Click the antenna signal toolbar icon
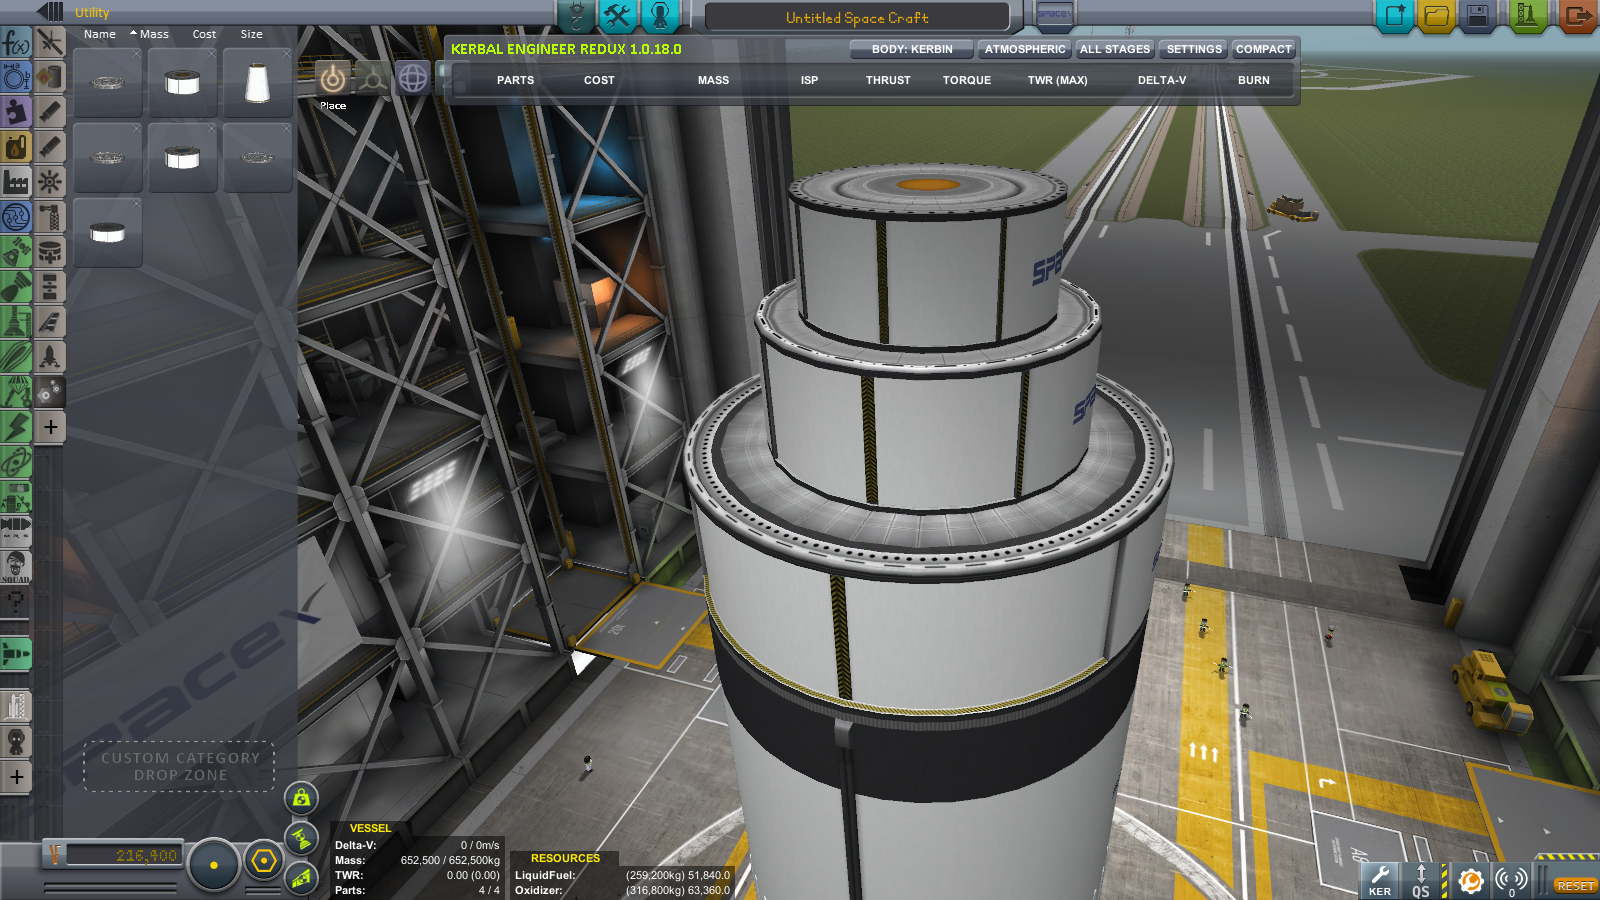Image resolution: width=1600 pixels, height=900 pixels. (x=1511, y=881)
